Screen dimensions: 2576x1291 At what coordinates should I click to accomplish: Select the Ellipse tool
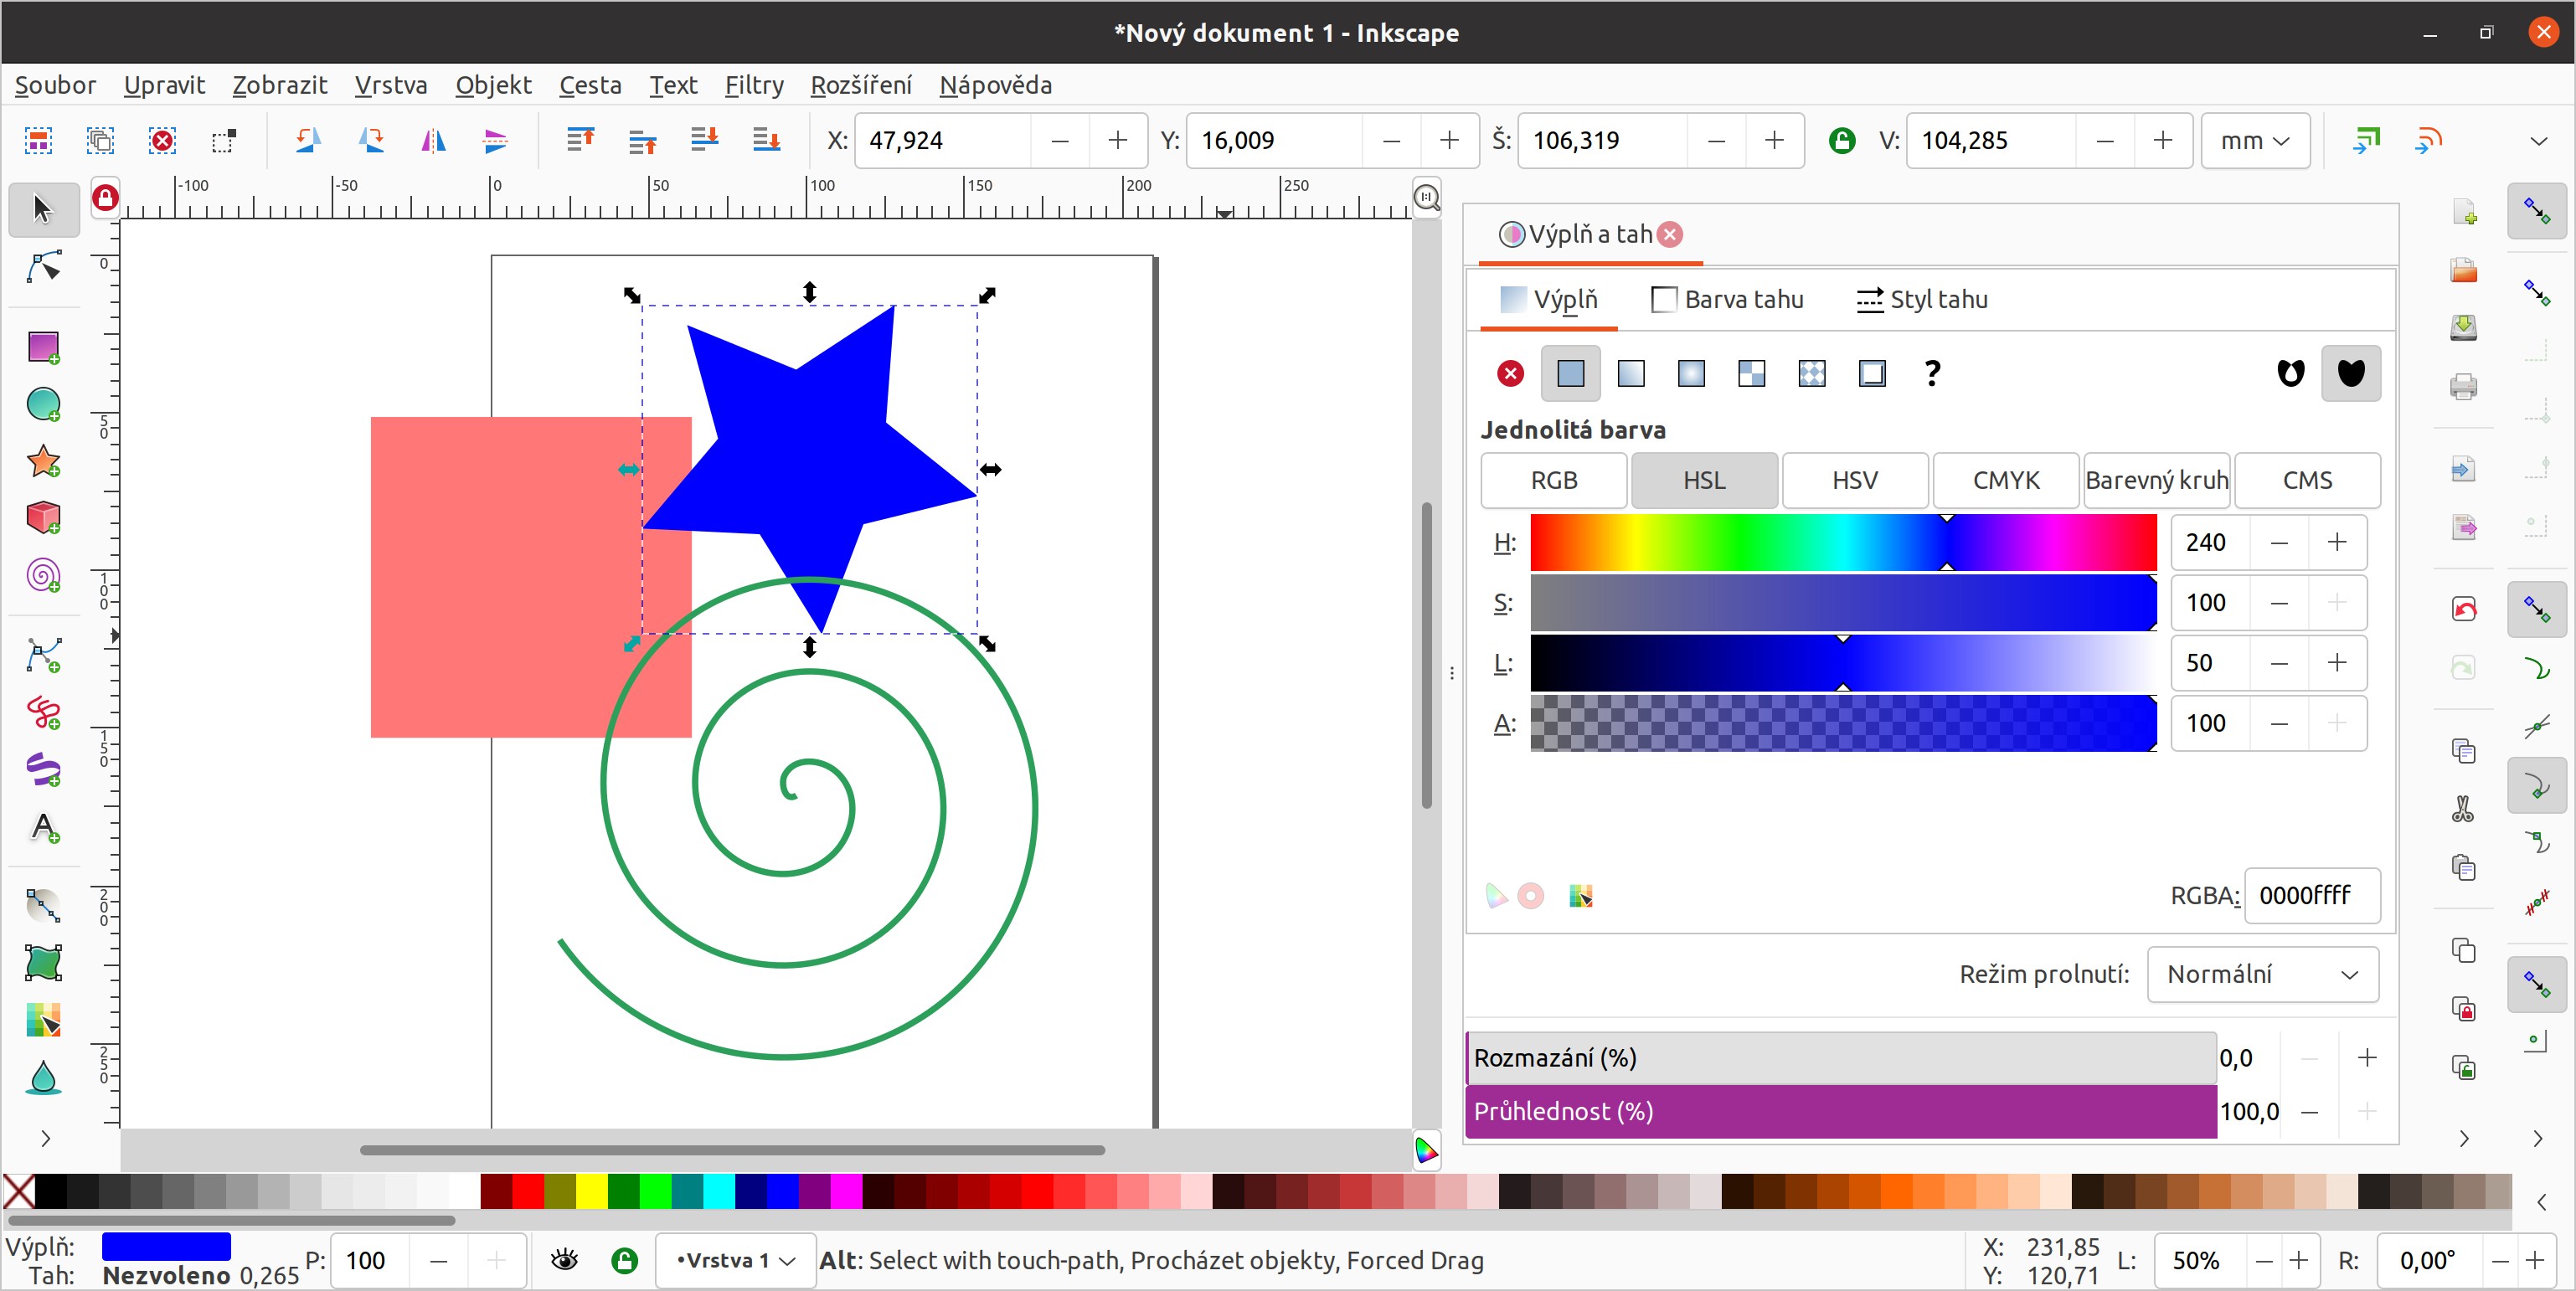pos(43,405)
